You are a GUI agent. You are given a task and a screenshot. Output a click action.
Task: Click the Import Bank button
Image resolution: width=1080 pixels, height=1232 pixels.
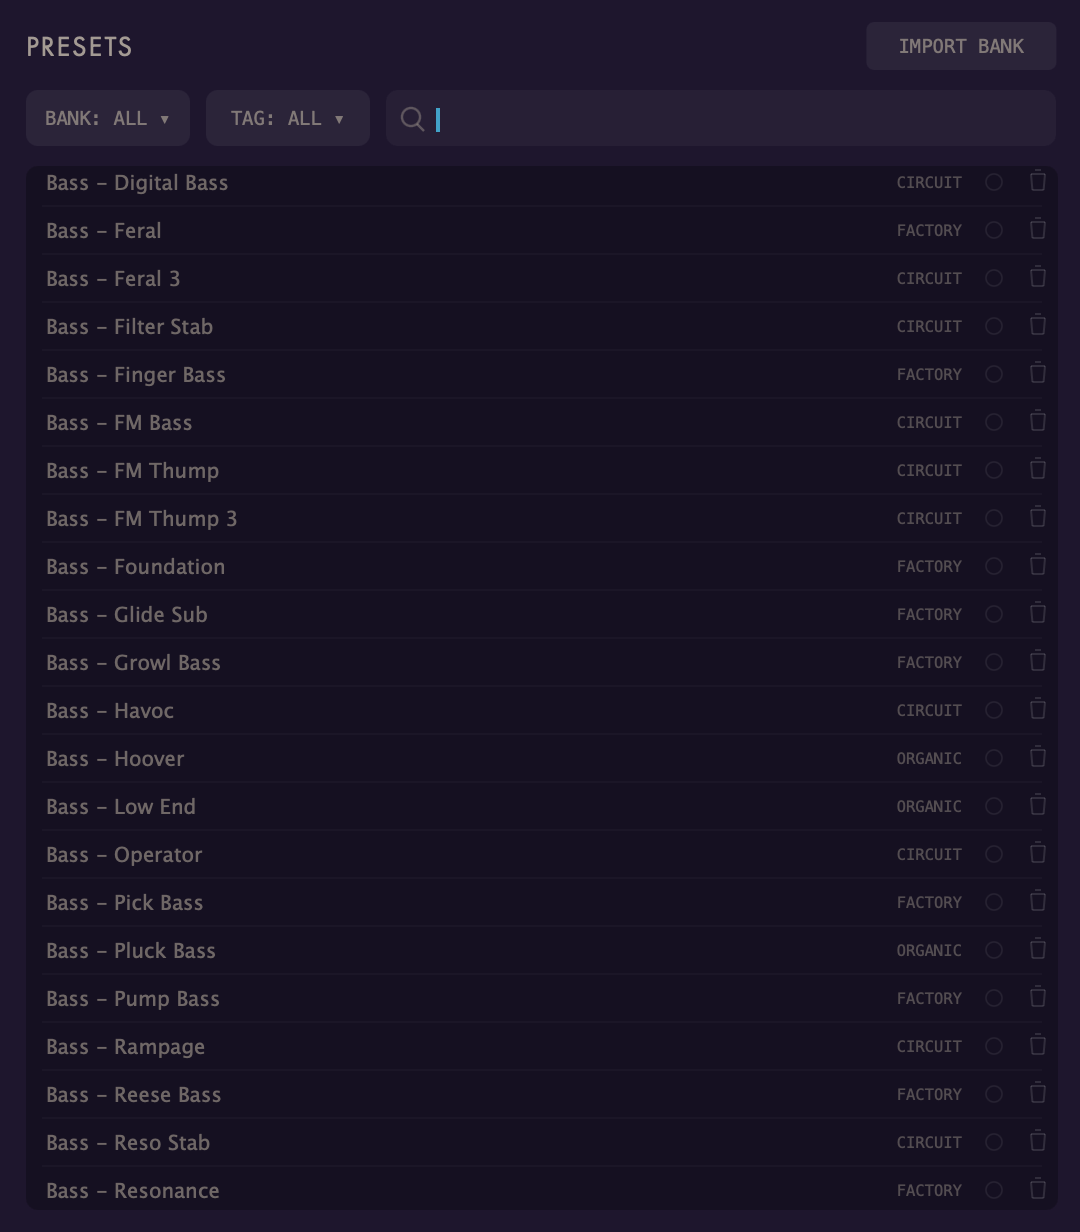[x=961, y=46]
